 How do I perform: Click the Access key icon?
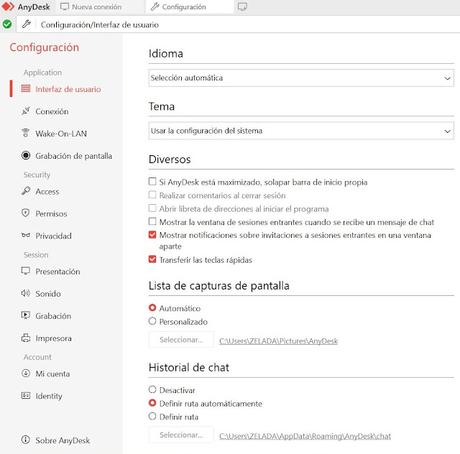coord(26,191)
